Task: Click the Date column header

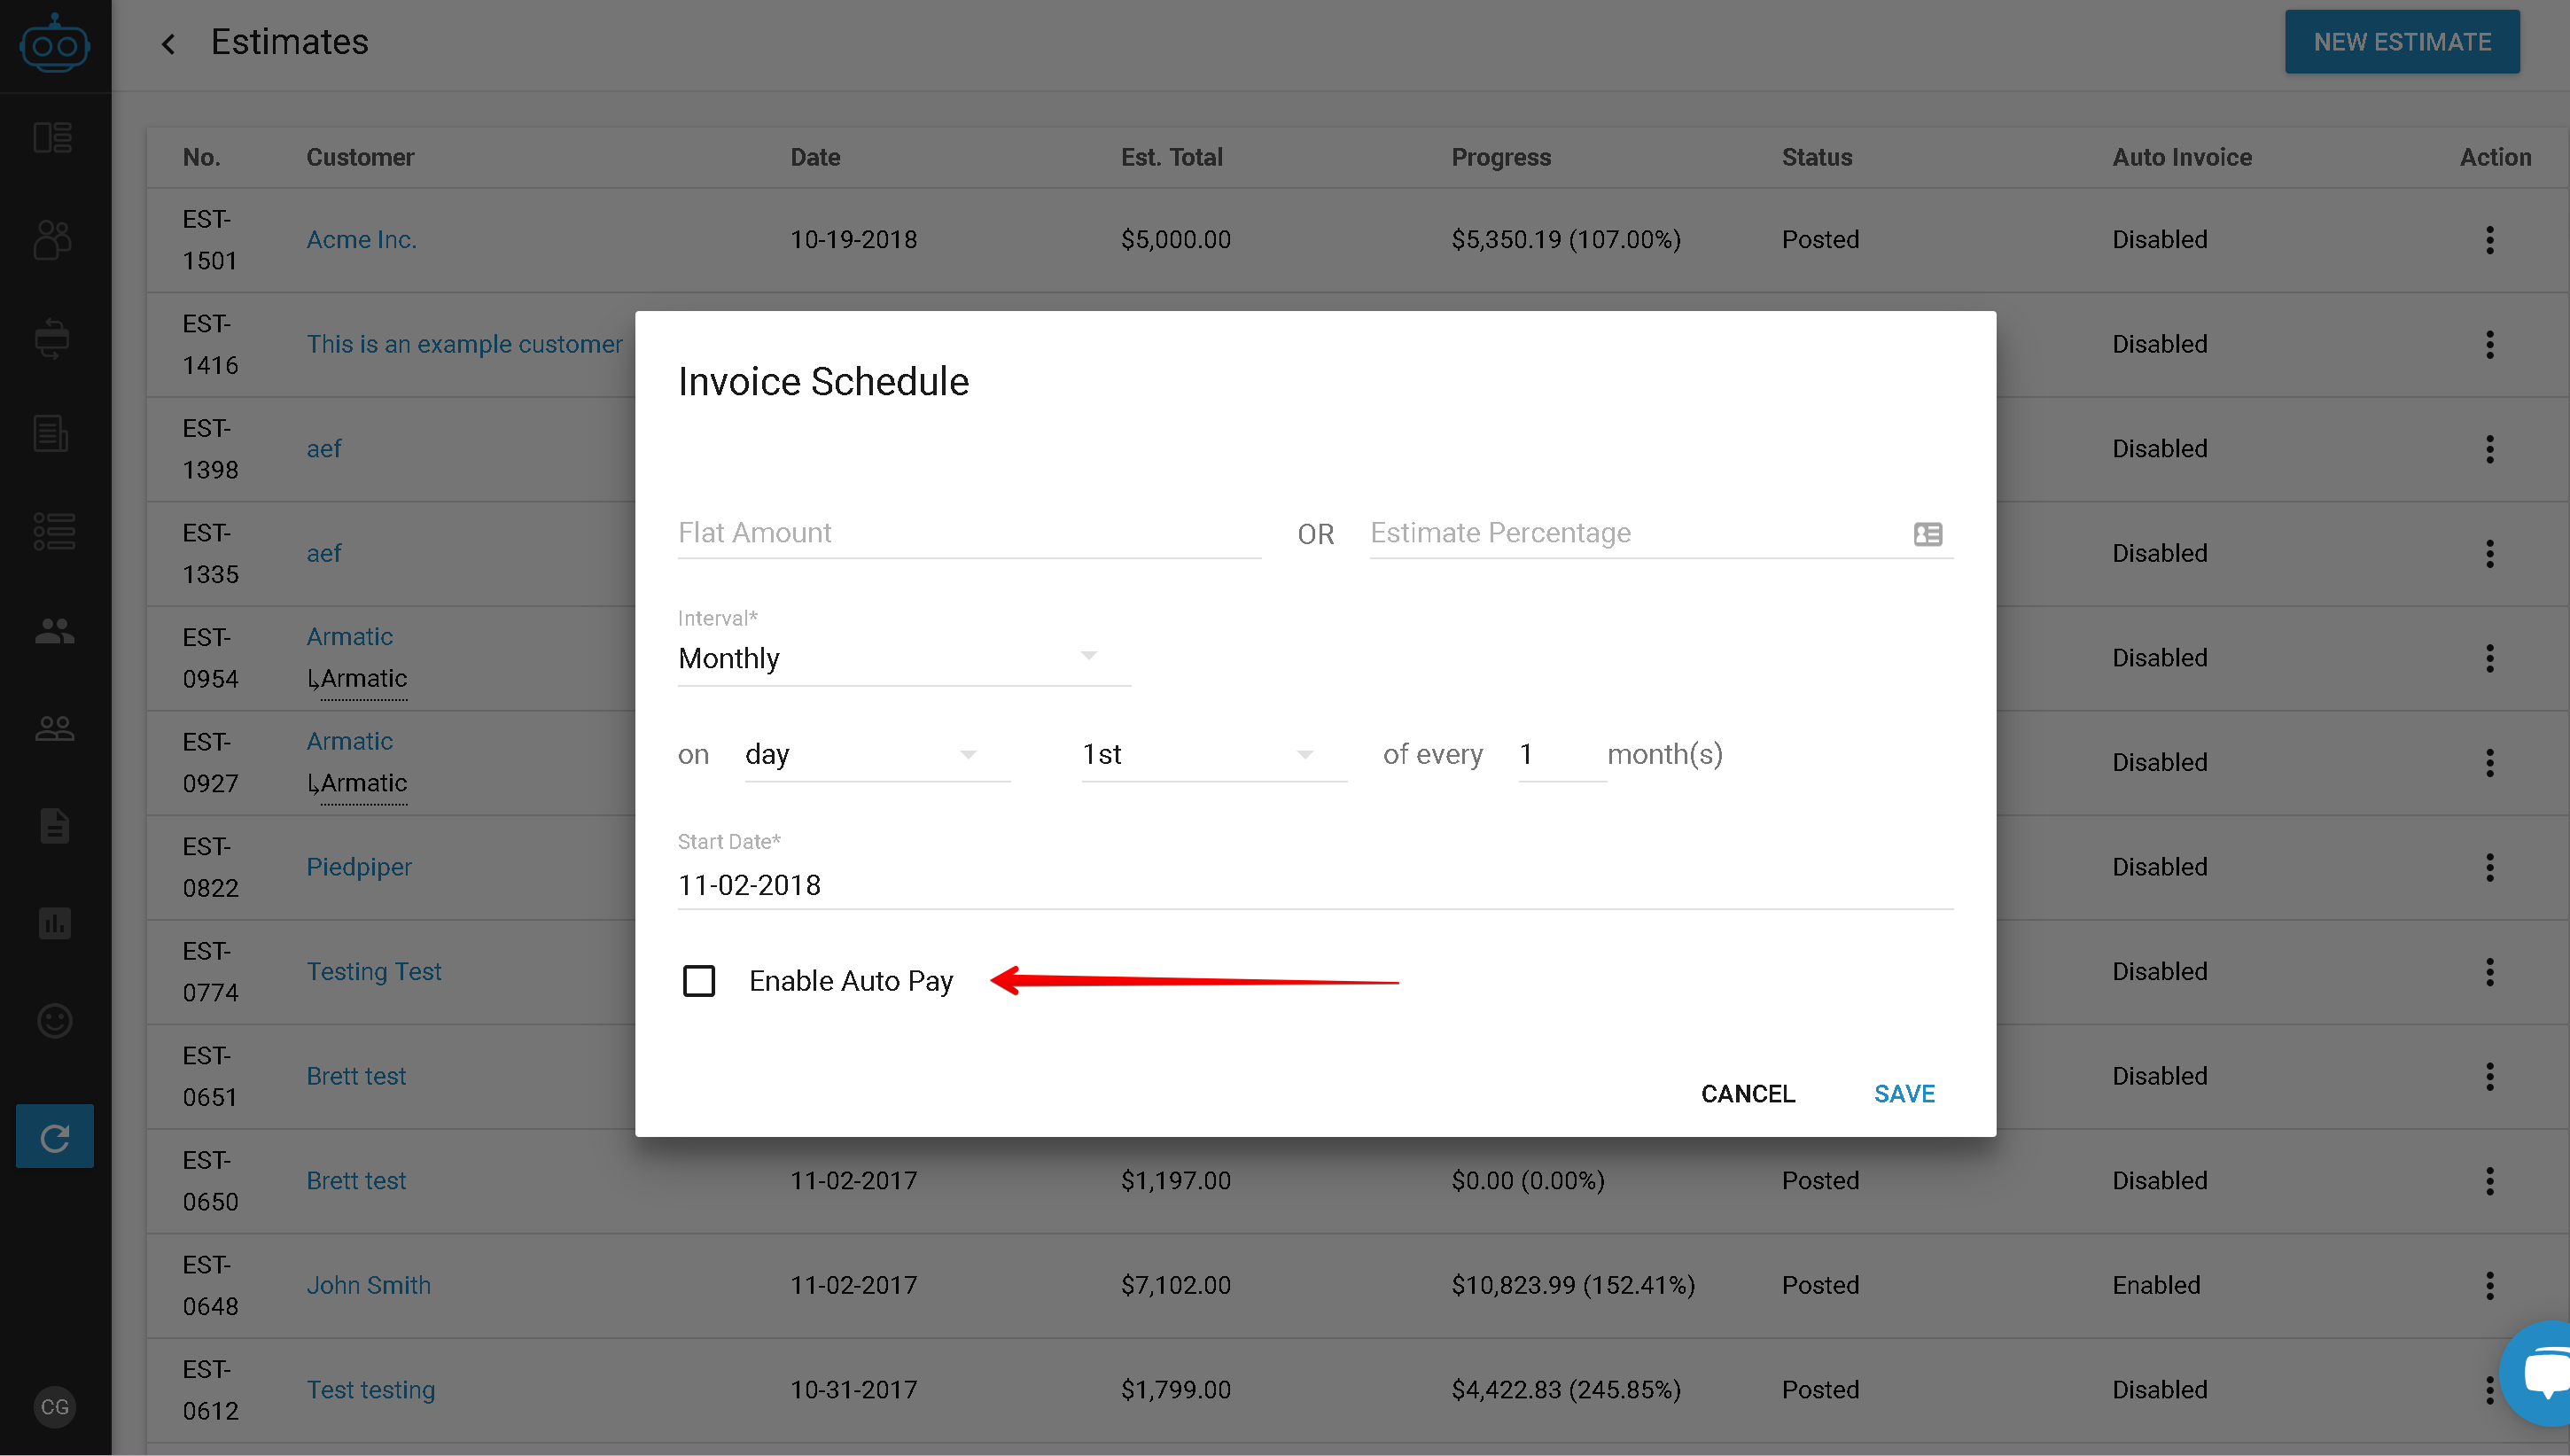Action: coord(815,157)
